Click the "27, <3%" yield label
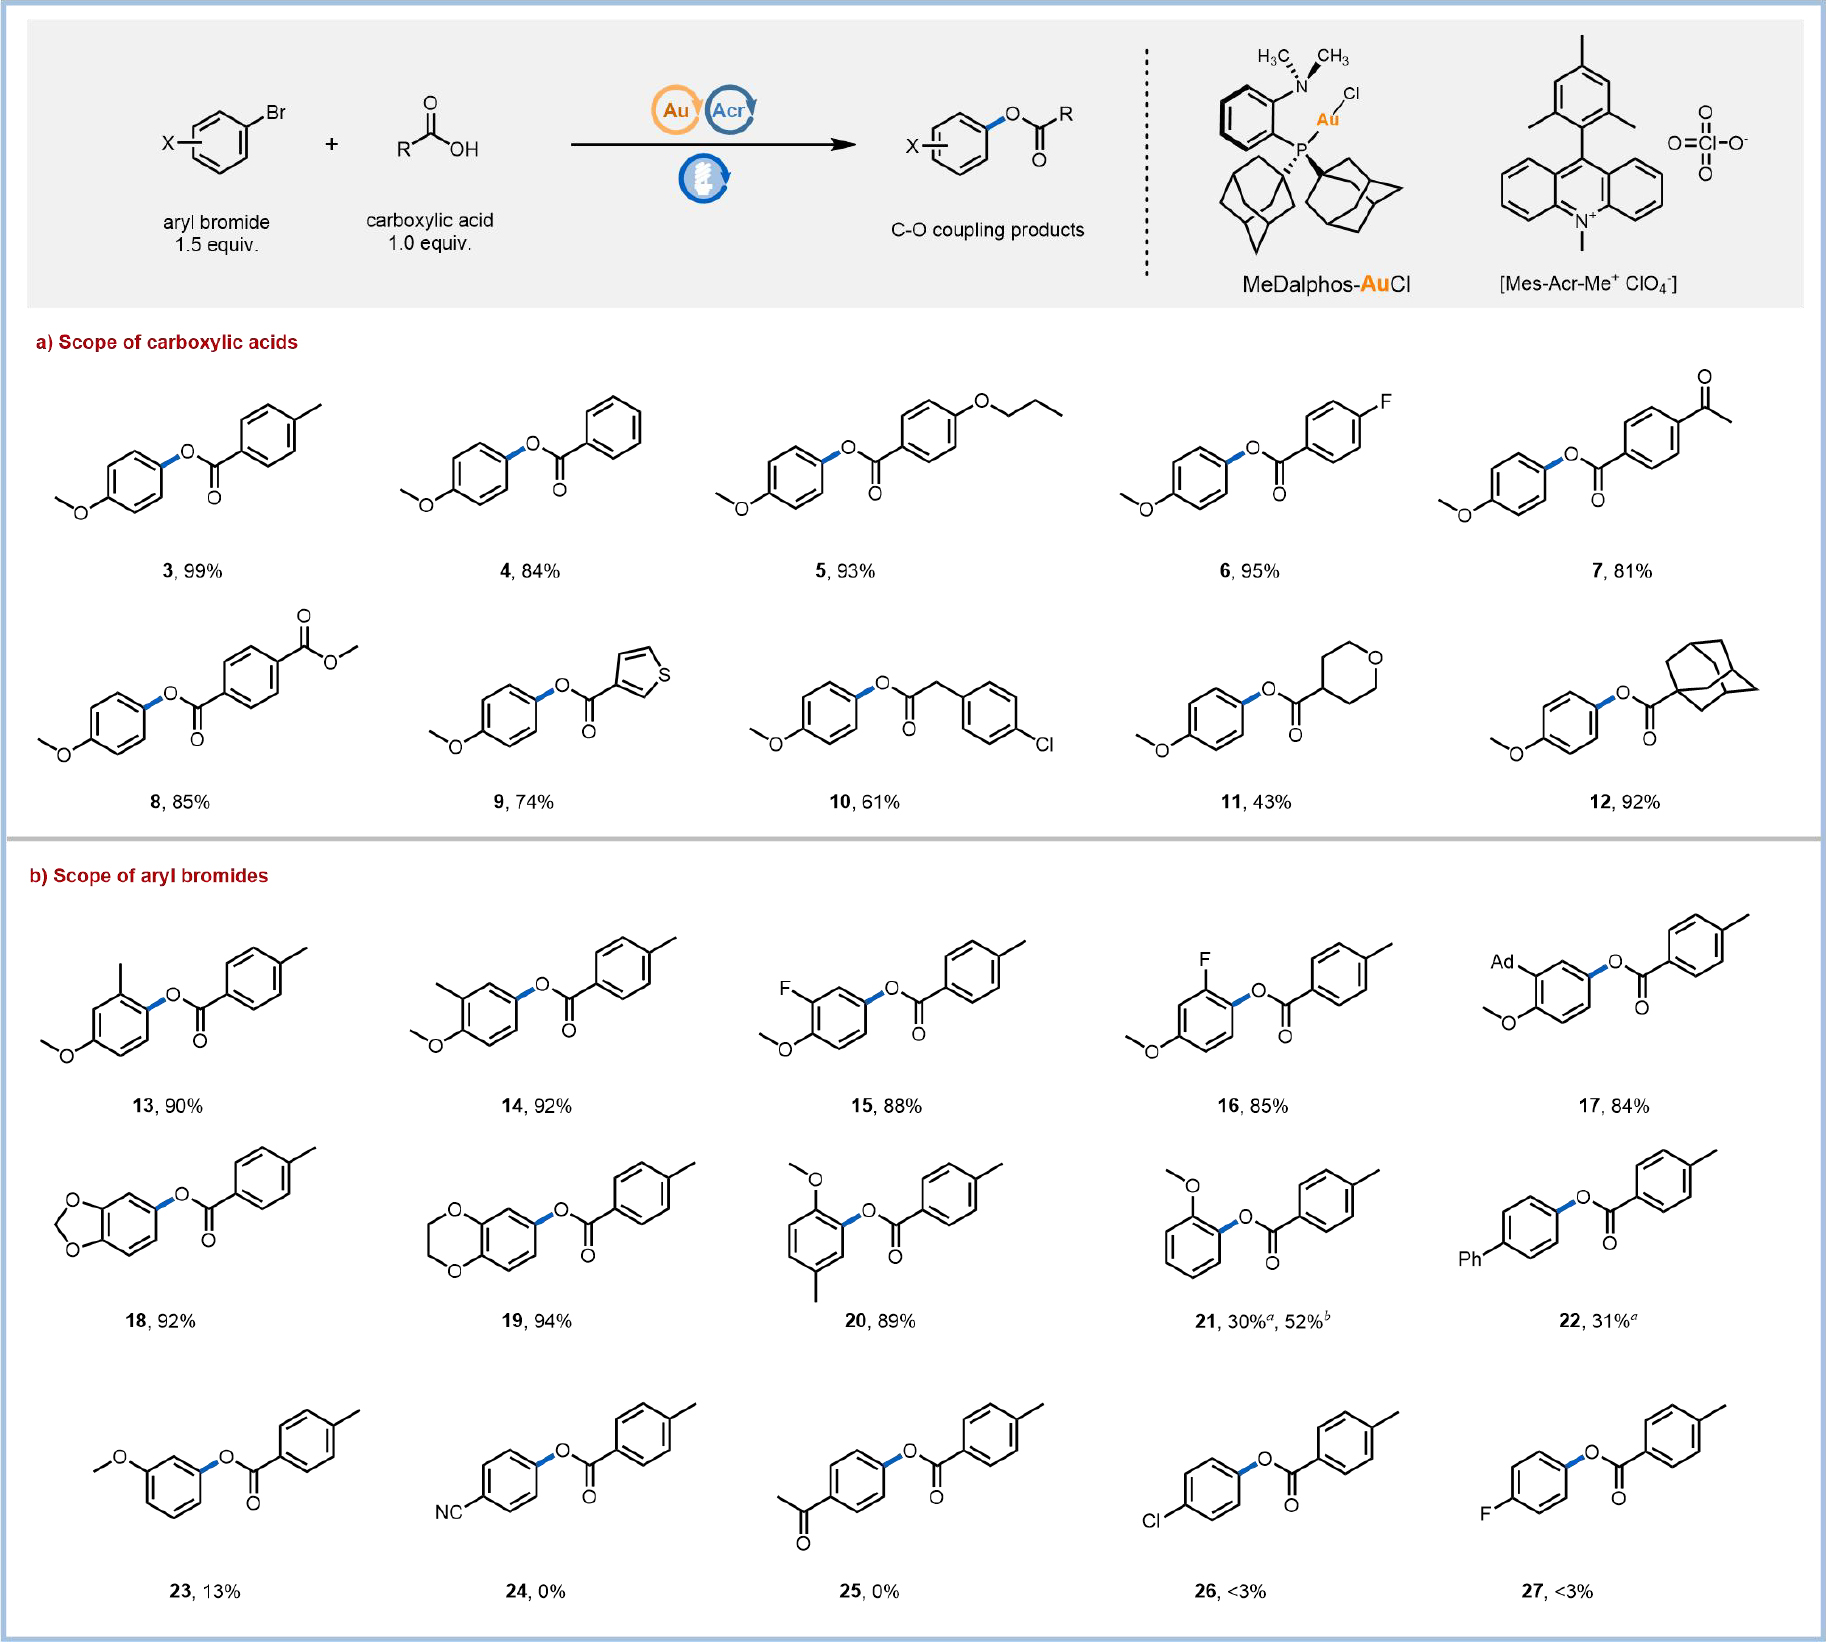The width and height of the screenshot is (1826, 1642). pyautogui.click(x=1557, y=1591)
